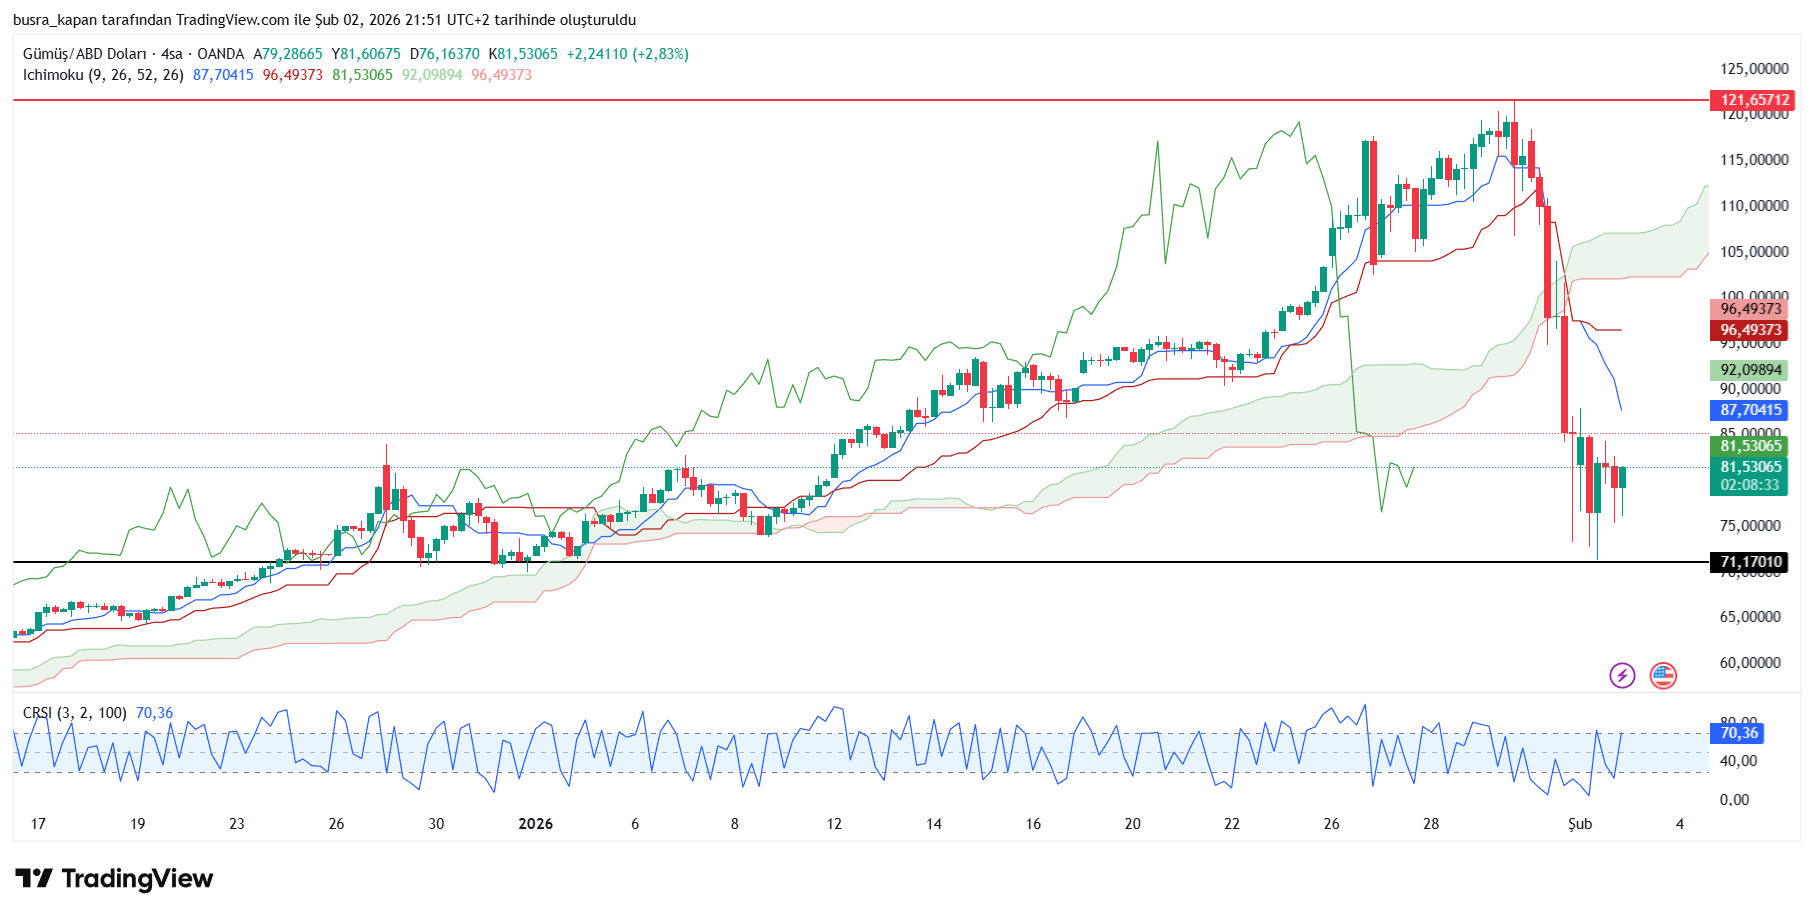1814x916 pixels.
Task: Click the 4sa timeframe text in the legend
Action: (x=172, y=54)
